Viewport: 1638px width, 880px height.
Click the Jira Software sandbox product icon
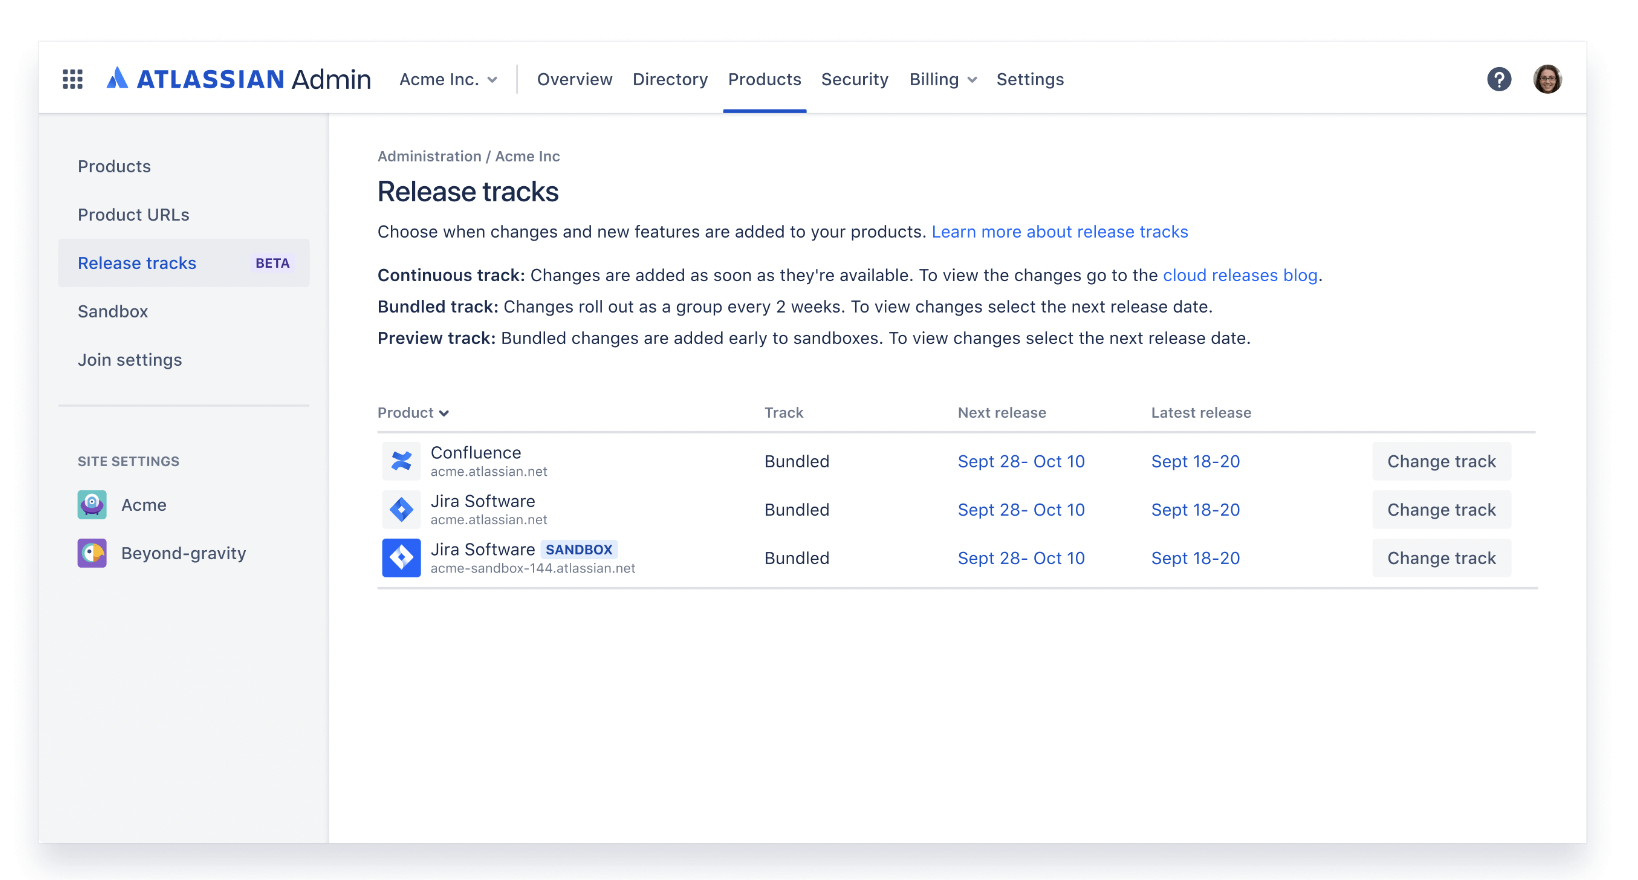(401, 558)
